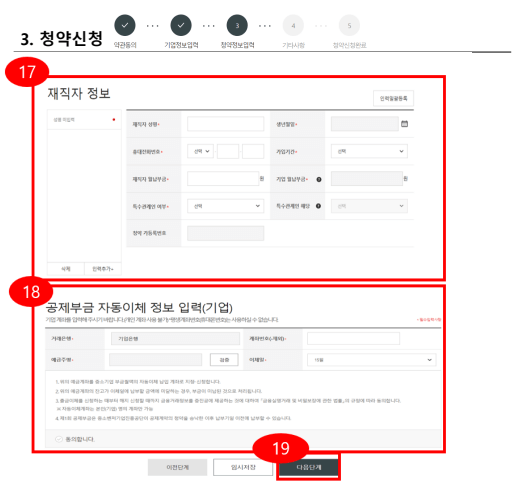Click the 다음단계 button
Image resolution: width=528 pixels, height=483 pixels.
[x=309, y=467]
